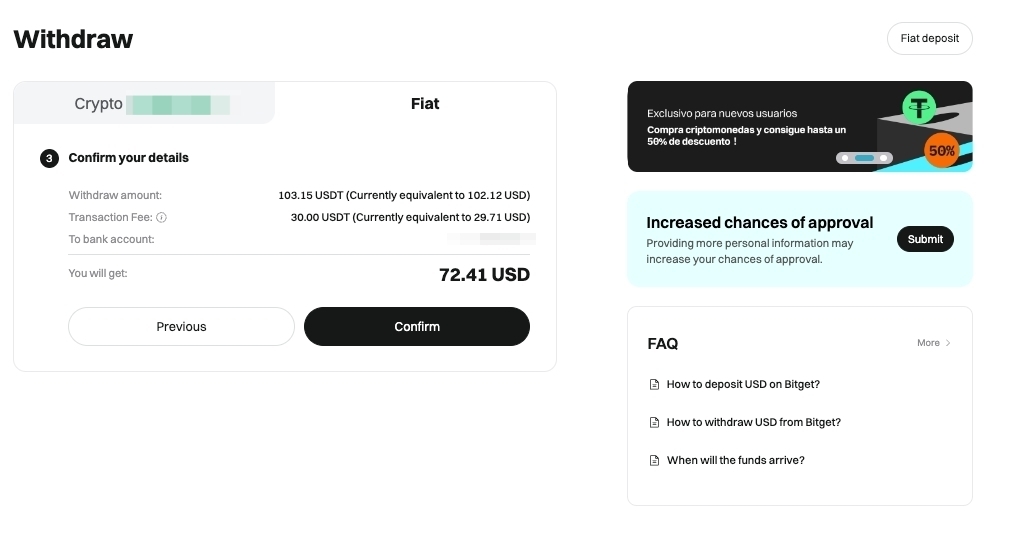Click the step 3 number badge
This screenshot has height=552, width=1010.
(x=49, y=158)
